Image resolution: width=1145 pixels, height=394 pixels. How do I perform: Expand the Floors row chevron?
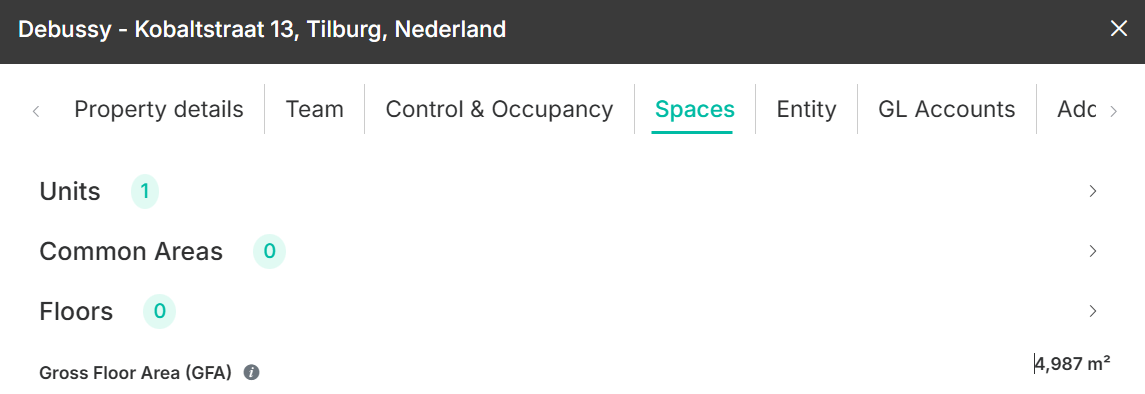[x=1092, y=312]
